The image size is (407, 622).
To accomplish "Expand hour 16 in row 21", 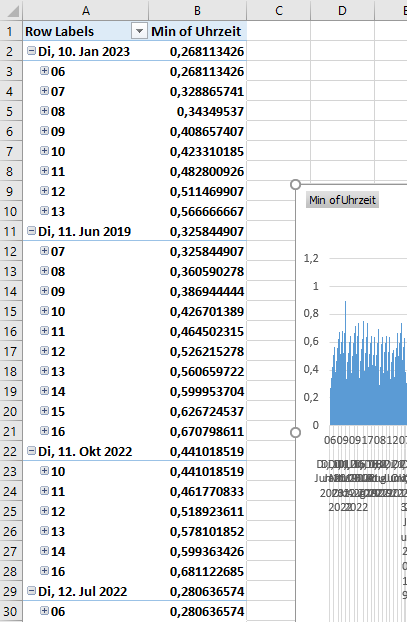I will [44, 430].
